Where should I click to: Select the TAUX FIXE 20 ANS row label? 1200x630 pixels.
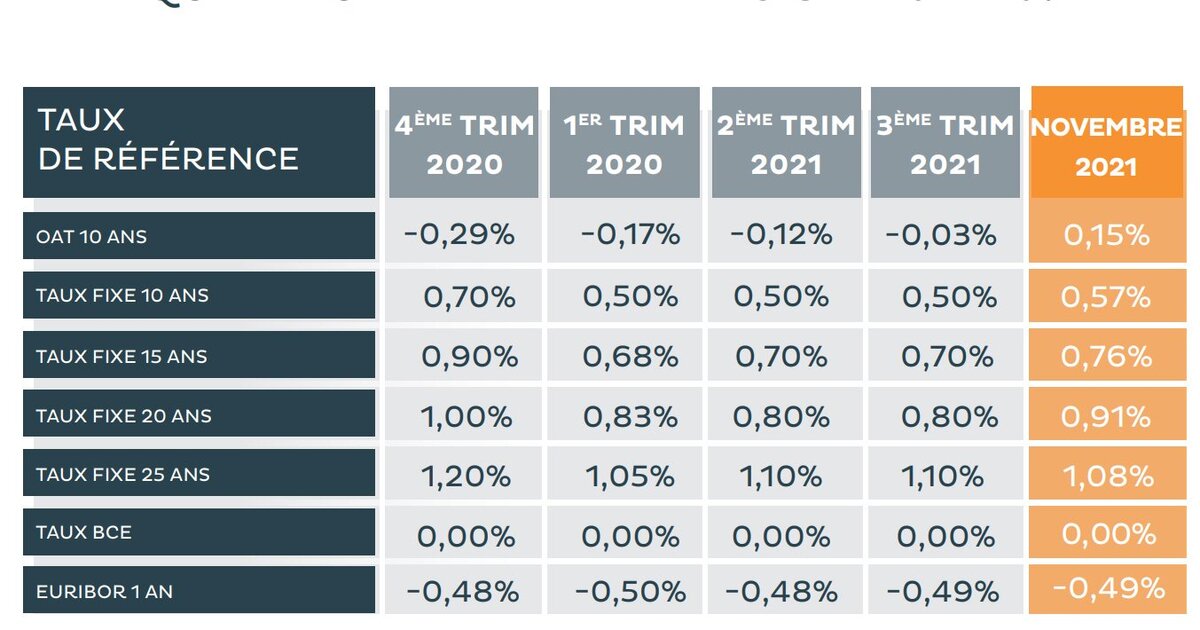tap(199, 415)
